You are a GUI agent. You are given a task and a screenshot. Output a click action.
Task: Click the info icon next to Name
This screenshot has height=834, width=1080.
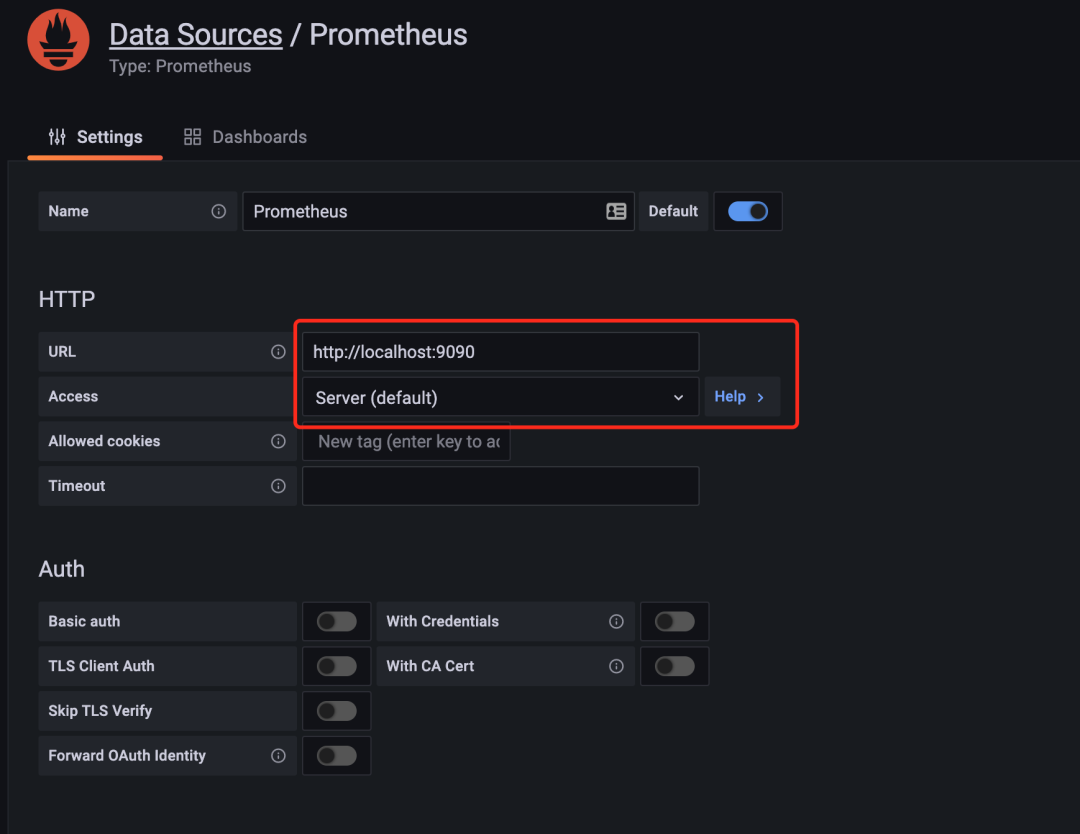tap(218, 211)
